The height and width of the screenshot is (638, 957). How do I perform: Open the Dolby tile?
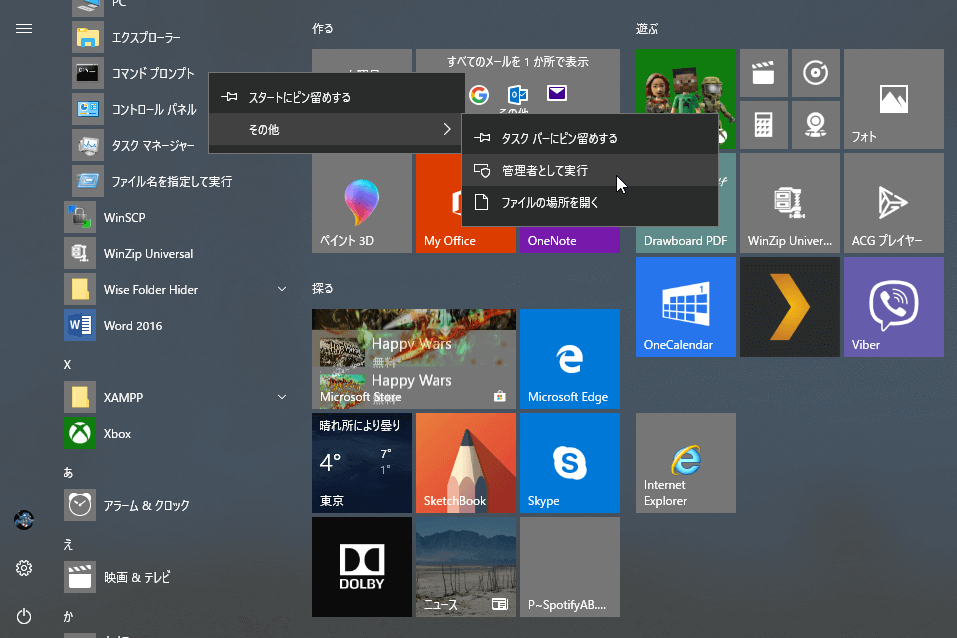[361, 567]
